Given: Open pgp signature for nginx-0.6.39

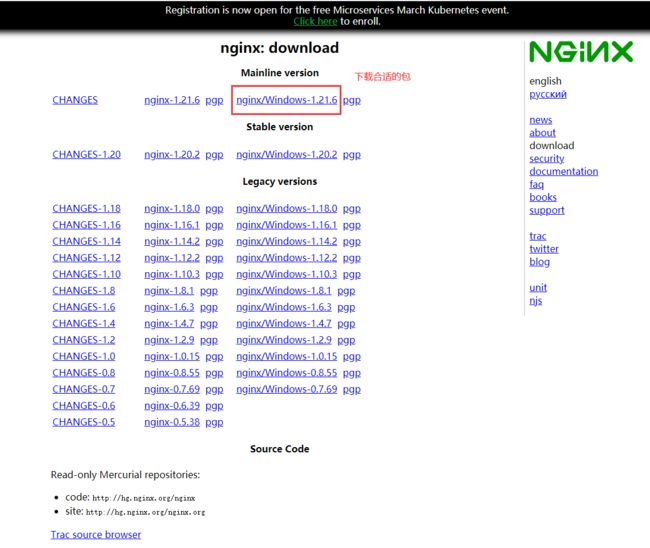Looking at the screenshot, I should 214,406.
